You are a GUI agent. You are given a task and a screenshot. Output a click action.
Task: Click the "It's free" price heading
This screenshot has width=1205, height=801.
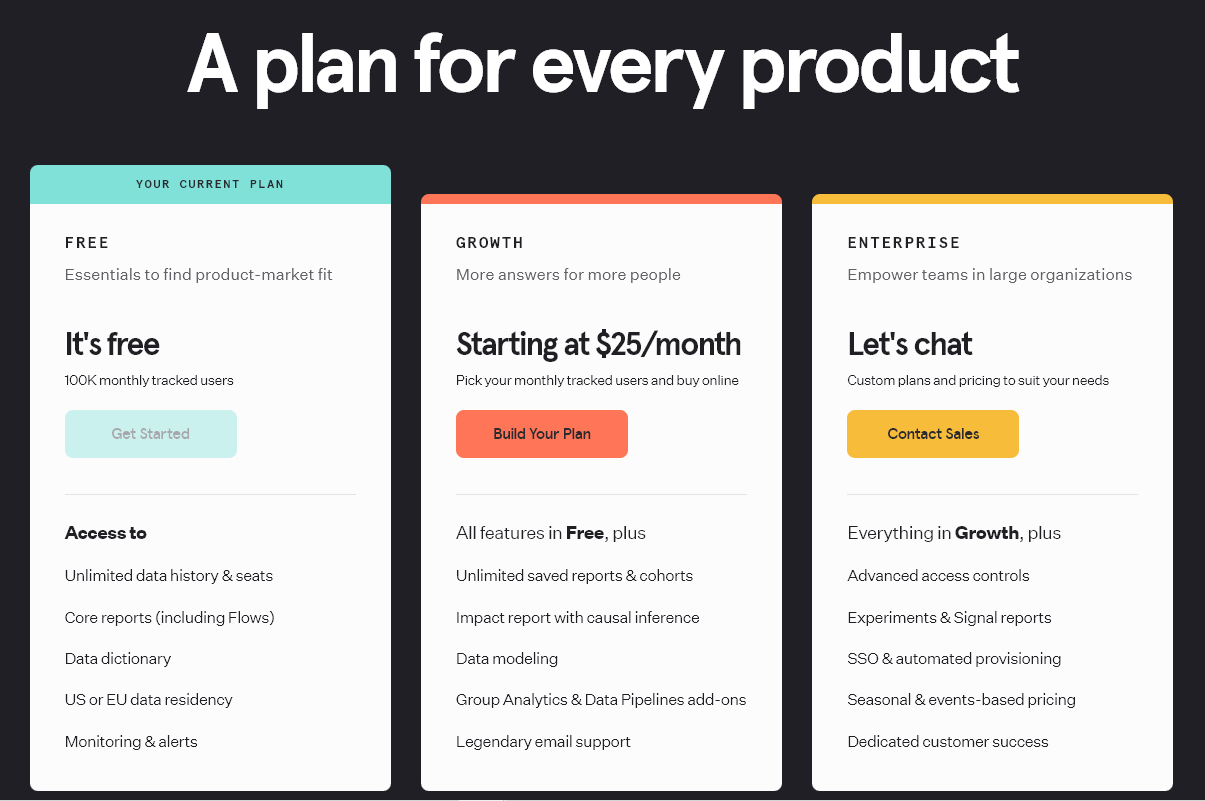[x=112, y=344]
